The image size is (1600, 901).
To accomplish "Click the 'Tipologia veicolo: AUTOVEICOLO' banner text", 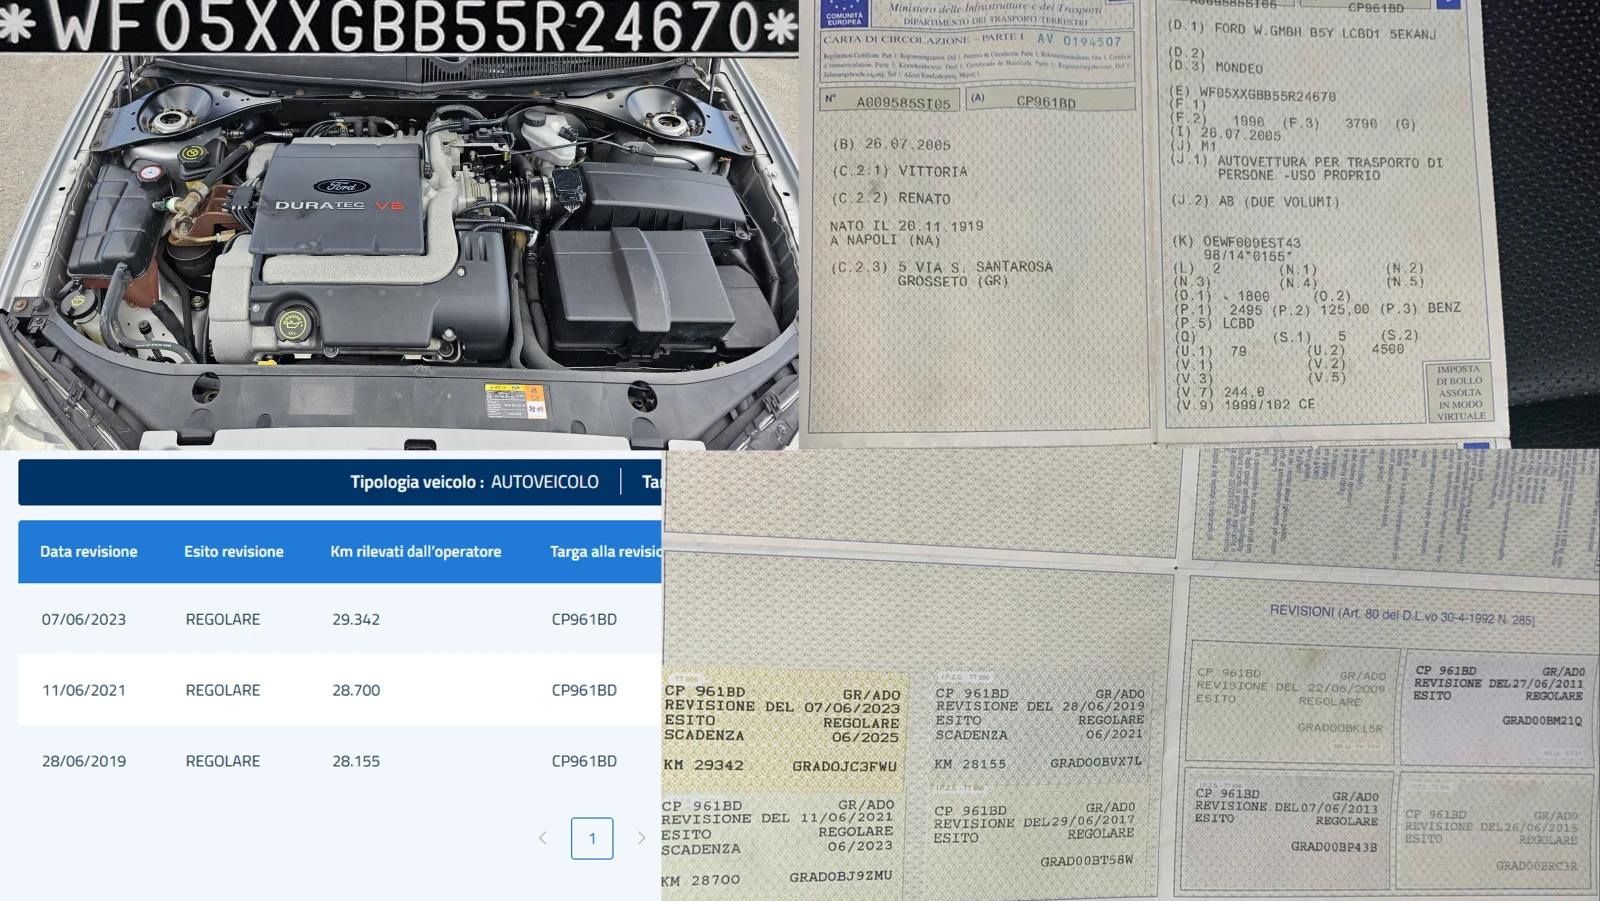I will 474,482.
